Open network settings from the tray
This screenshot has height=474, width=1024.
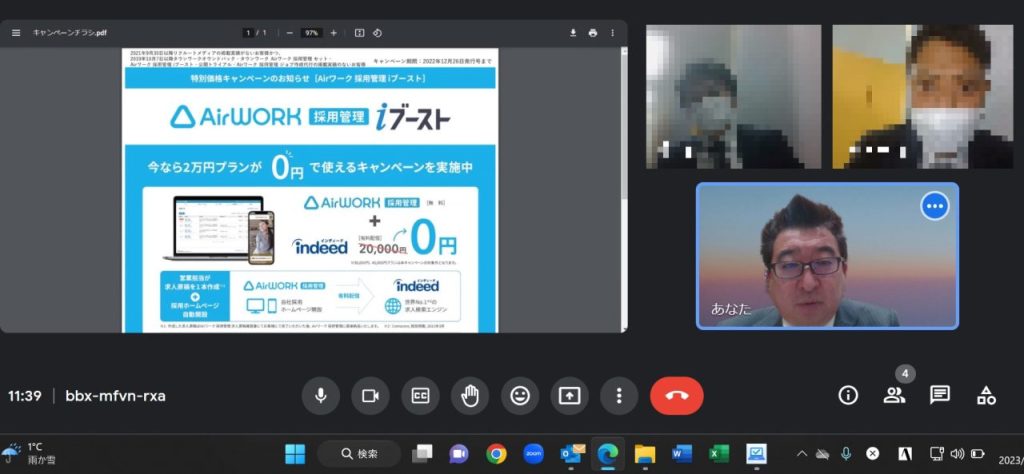[936, 454]
